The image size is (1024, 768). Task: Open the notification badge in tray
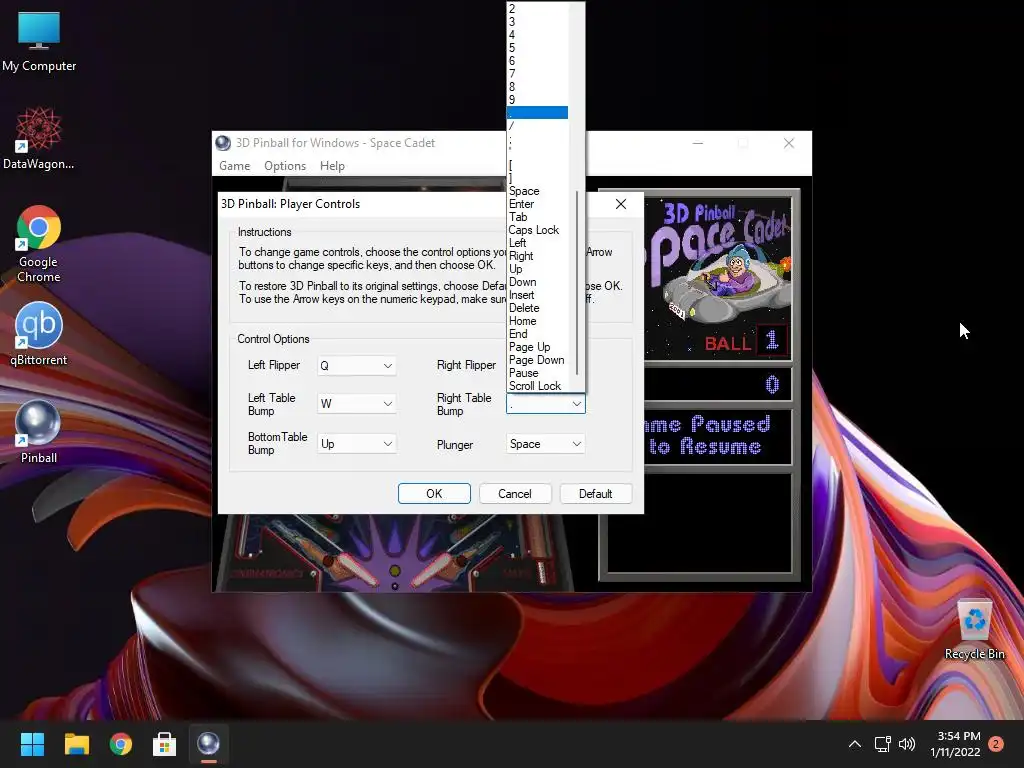(996, 744)
